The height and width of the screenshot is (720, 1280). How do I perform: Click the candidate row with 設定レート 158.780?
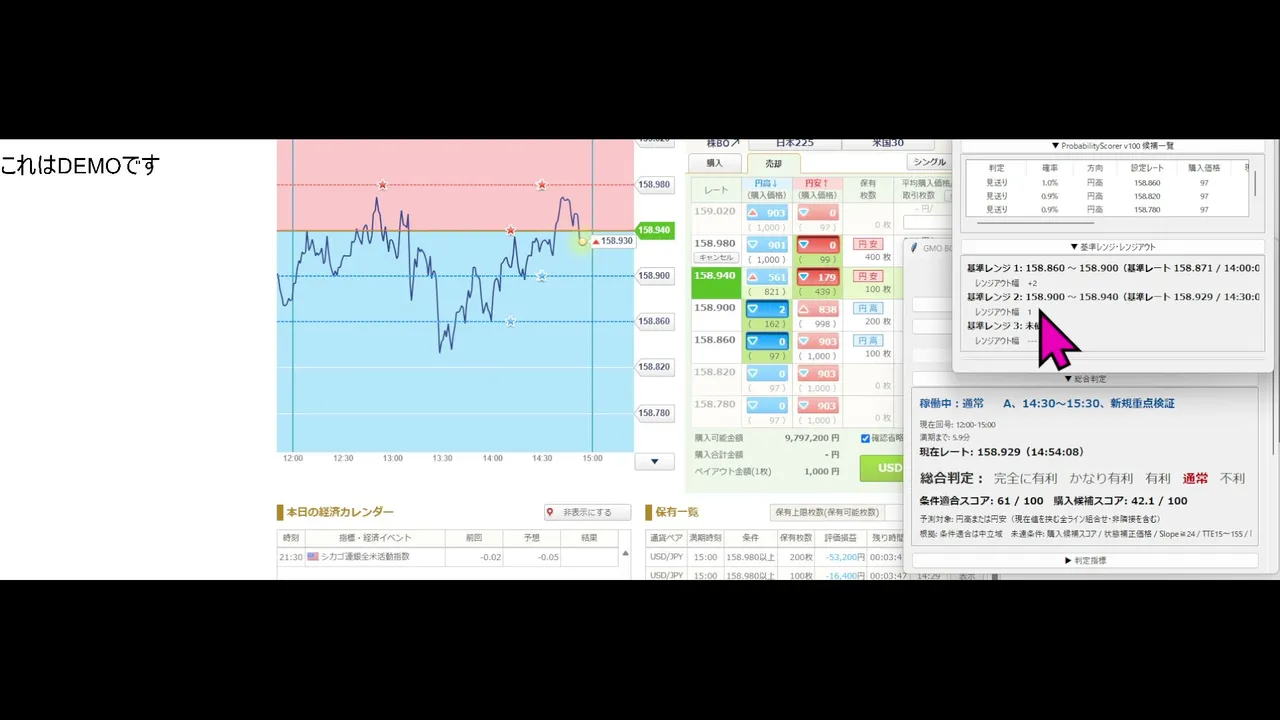tap(1105, 209)
